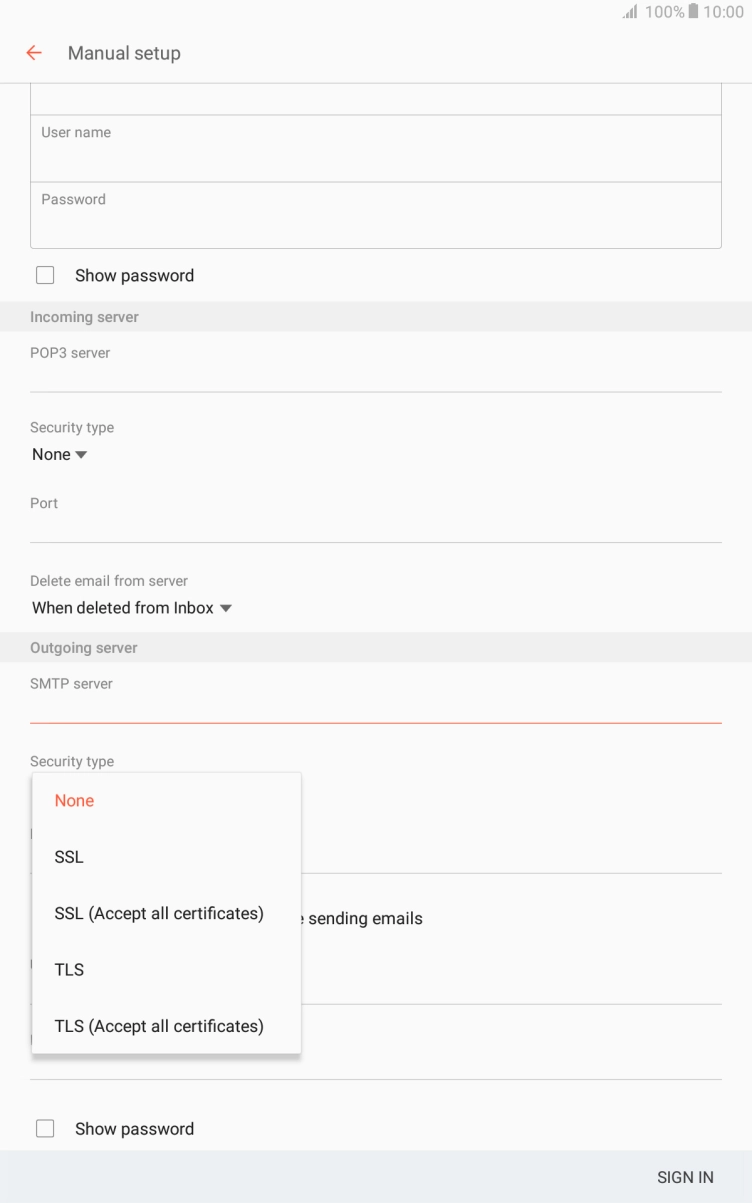The width and height of the screenshot is (752, 1203).
Task: Toggle the bottom Show password checkbox
Action: [45, 1128]
